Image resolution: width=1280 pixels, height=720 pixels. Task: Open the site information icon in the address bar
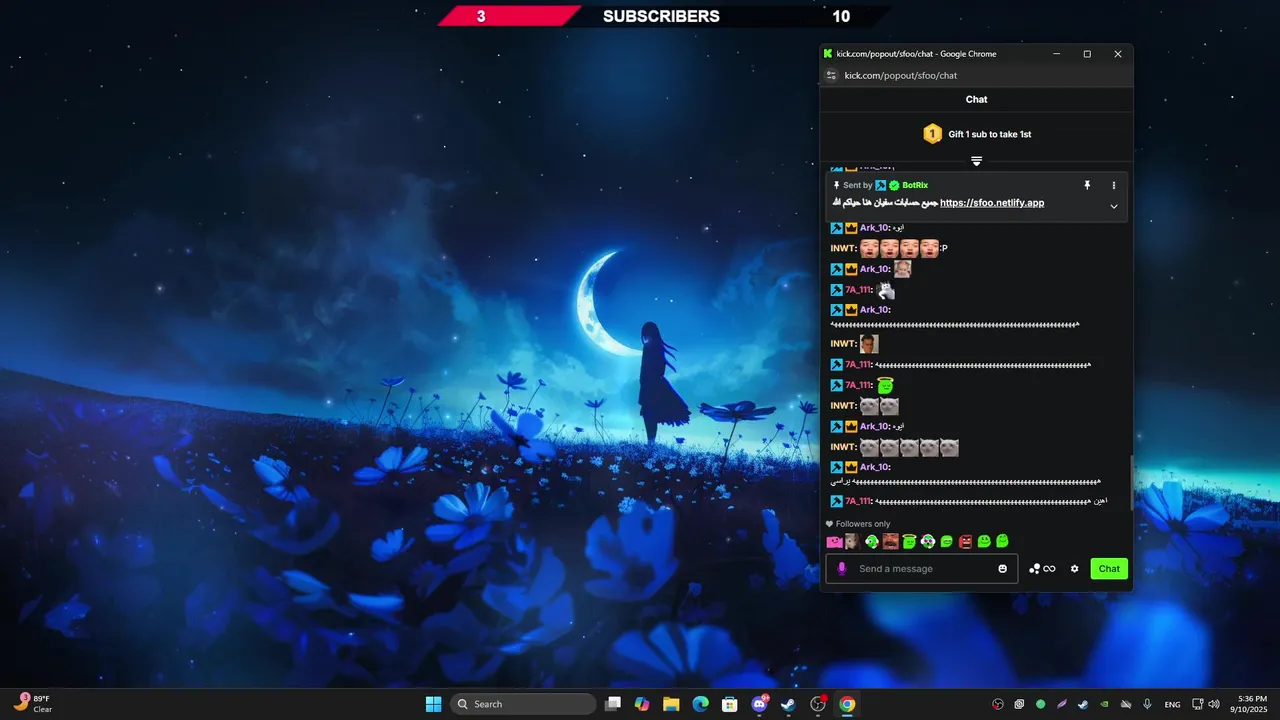(831, 75)
